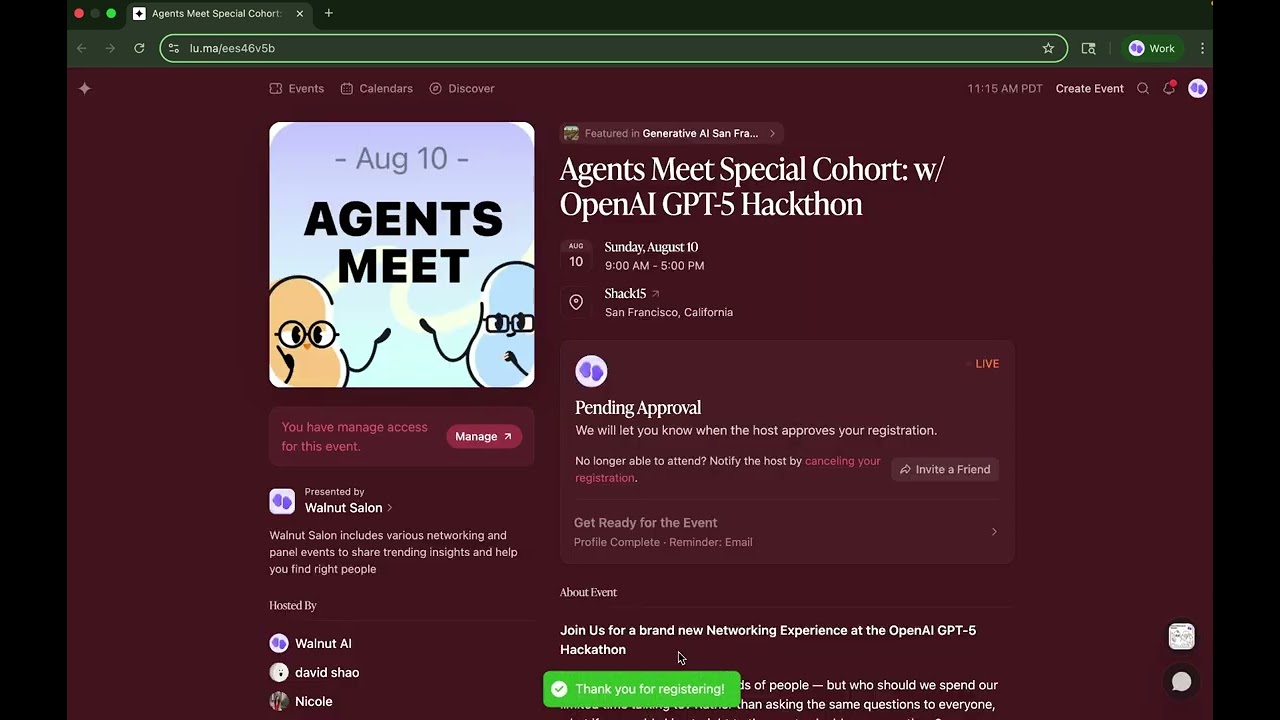
Task: Expand Featured in Generative AI San Francisco
Action: click(671, 133)
